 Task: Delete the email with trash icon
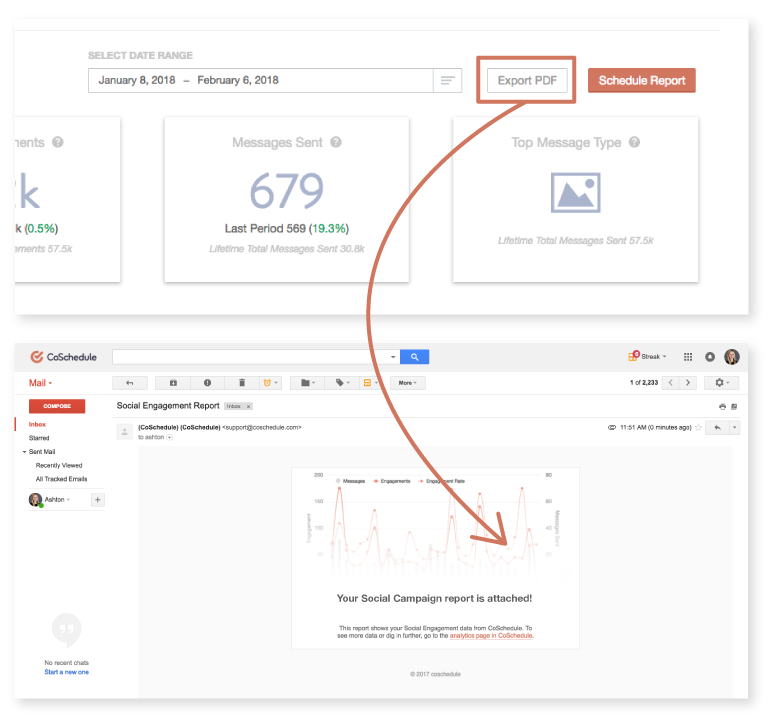click(x=242, y=383)
